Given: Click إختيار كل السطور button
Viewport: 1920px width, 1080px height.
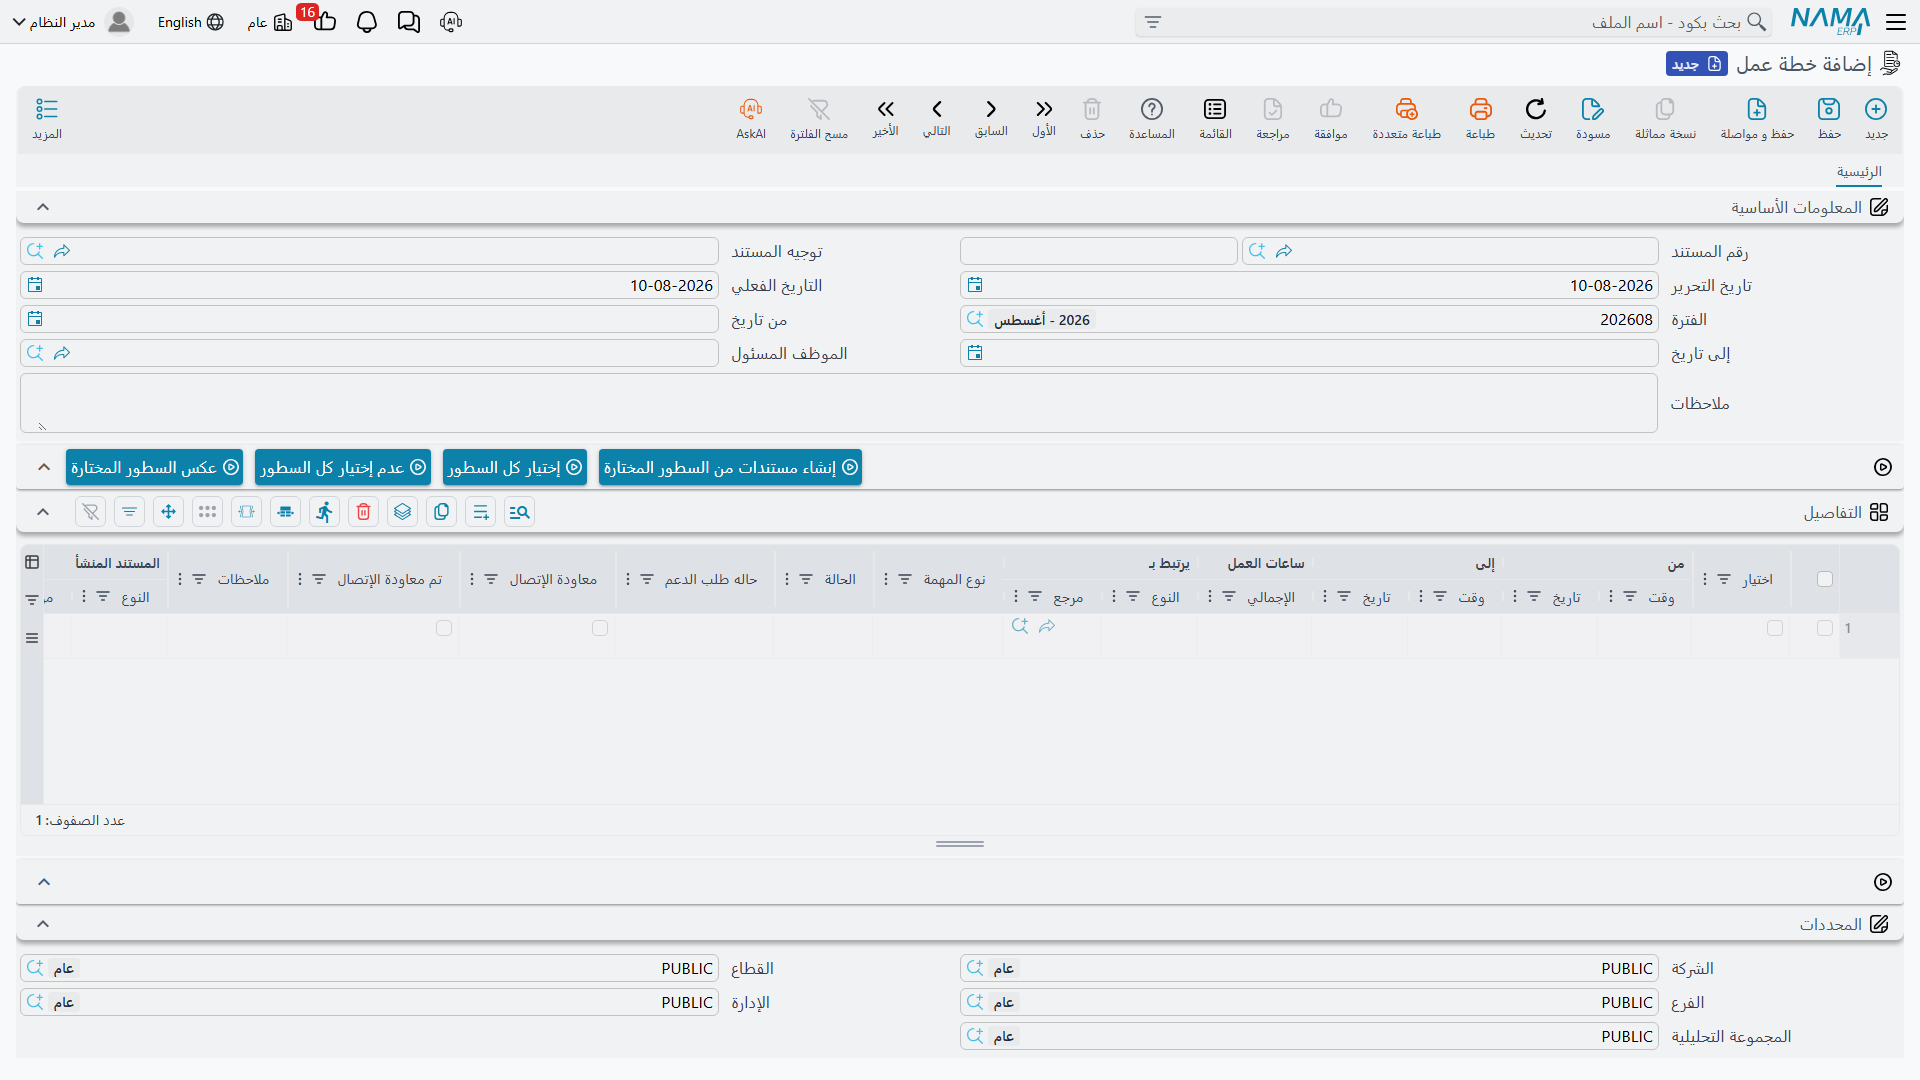Looking at the screenshot, I should [514, 467].
